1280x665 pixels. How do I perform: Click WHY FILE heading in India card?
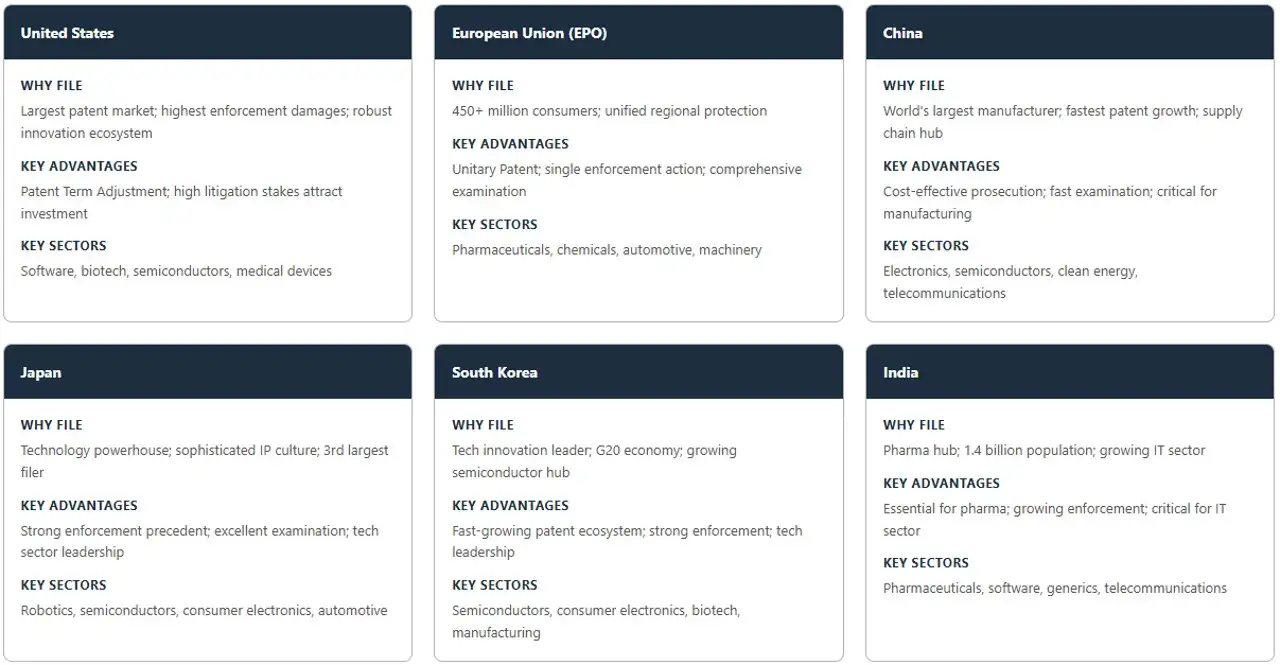pos(914,425)
